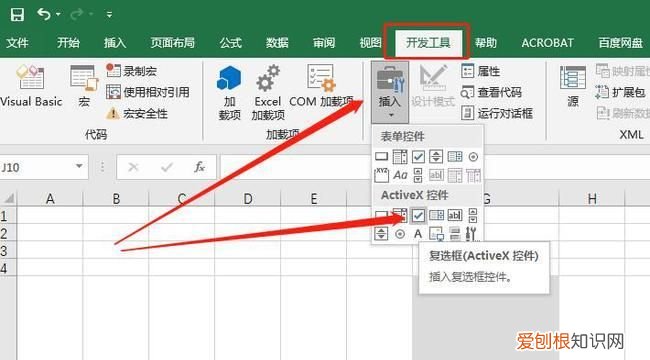Image resolution: width=650 pixels, height=360 pixels.
Task: Open the 文件 tab
Action: [x=17, y=42]
